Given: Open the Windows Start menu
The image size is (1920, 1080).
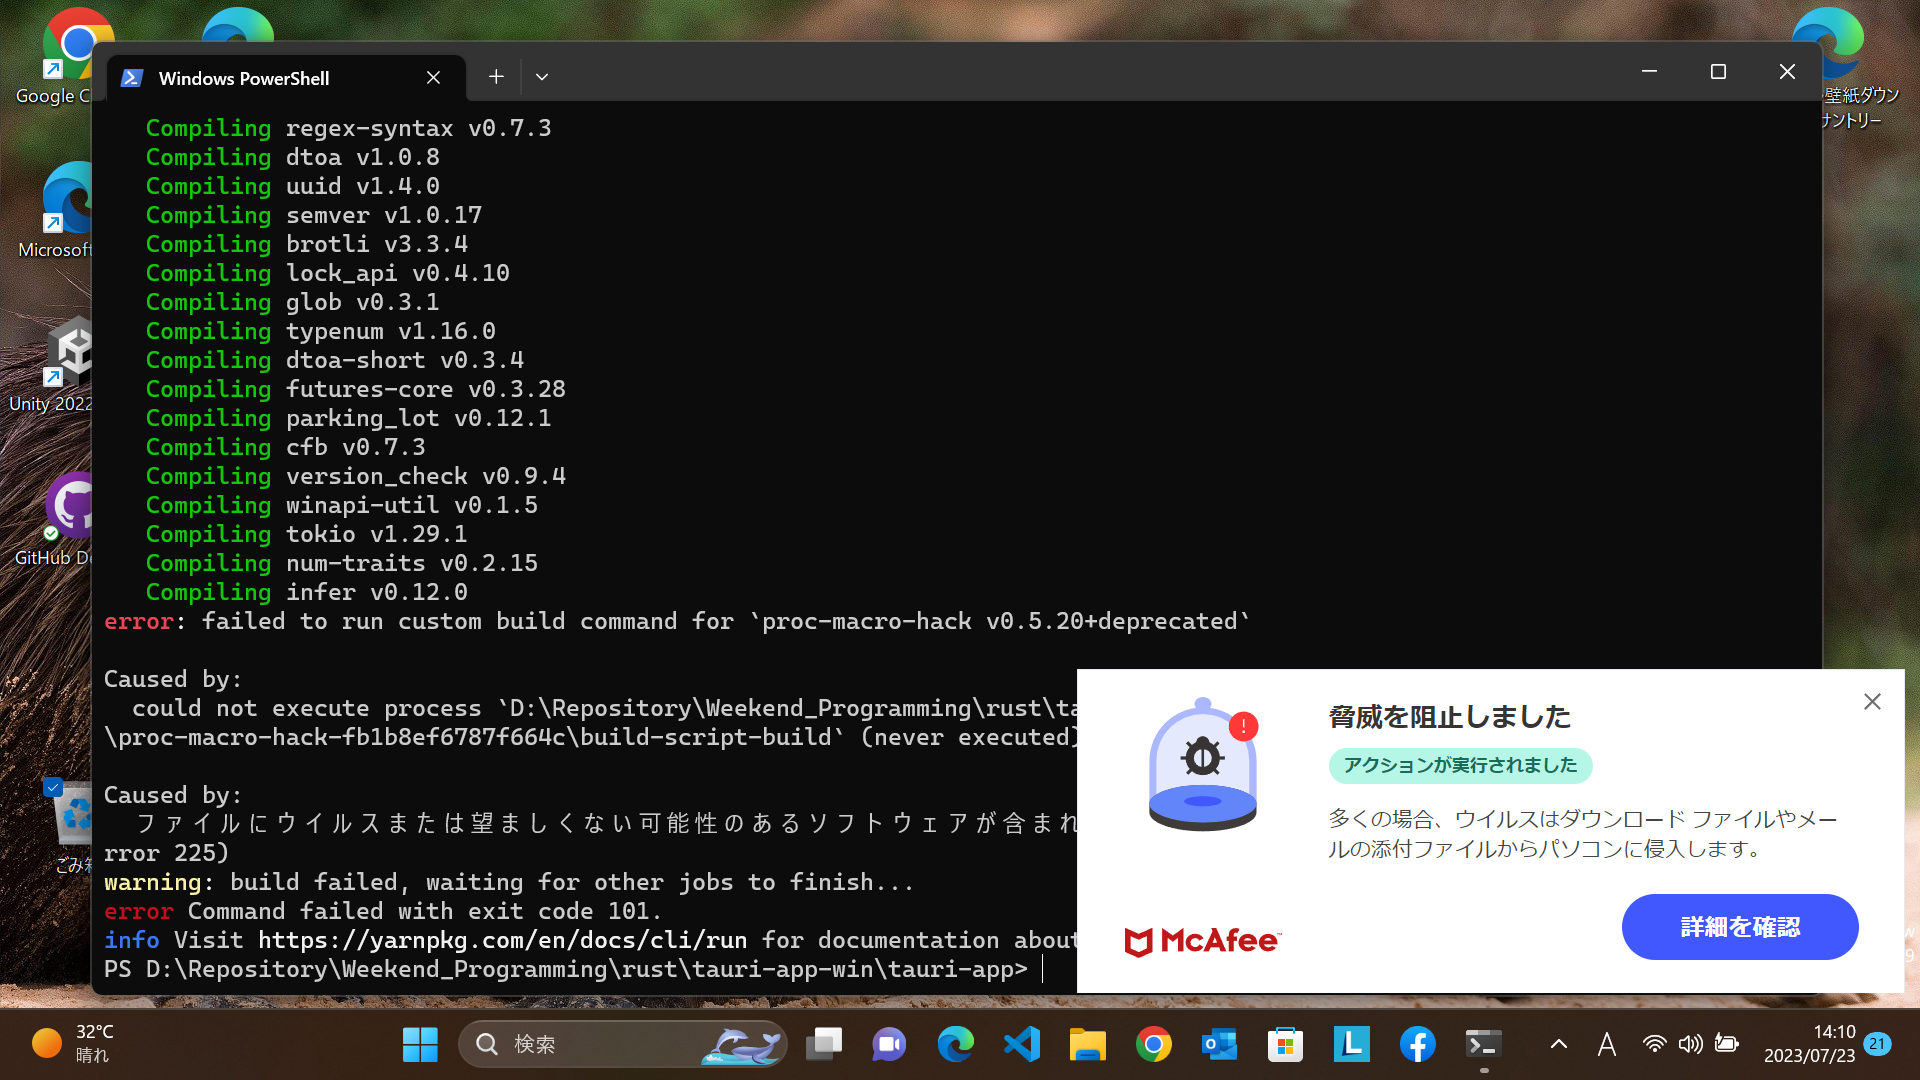Looking at the screenshot, I should (x=420, y=1044).
